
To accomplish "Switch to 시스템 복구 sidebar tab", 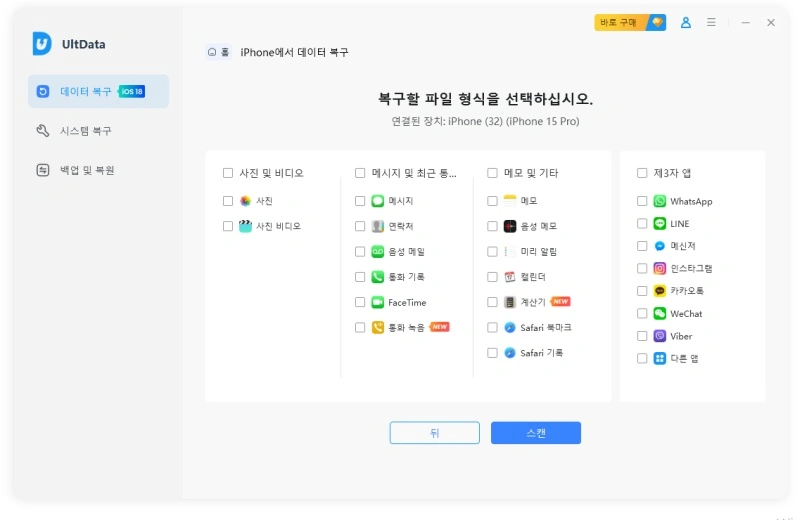I will click(x=86, y=131).
